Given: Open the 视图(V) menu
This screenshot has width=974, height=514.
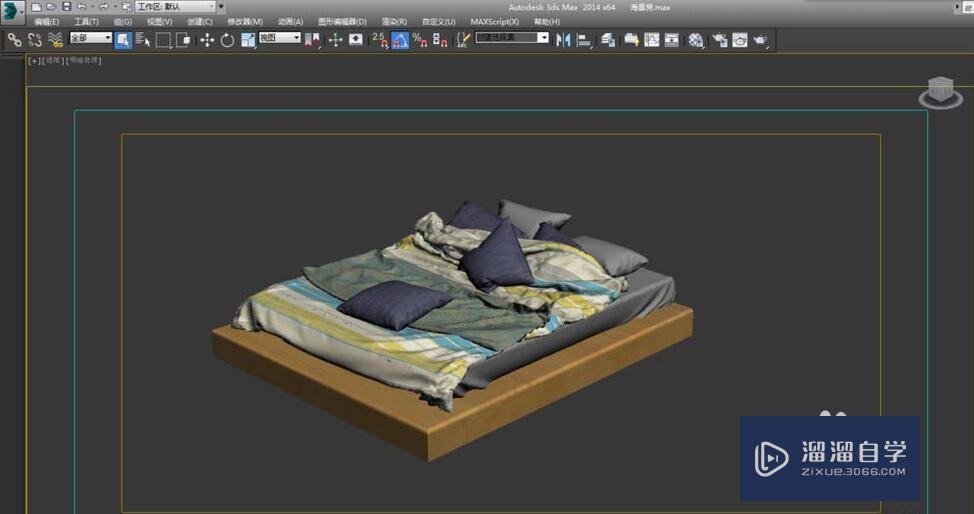Looking at the screenshot, I should coord(159,22).
